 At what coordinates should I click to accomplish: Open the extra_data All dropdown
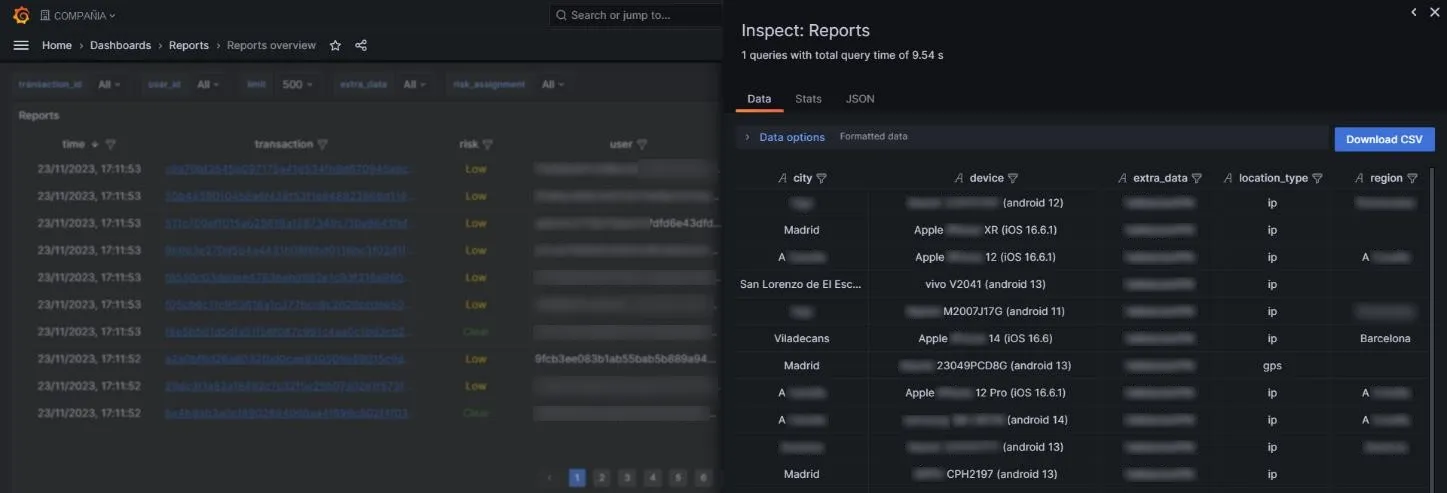point(415,85)
